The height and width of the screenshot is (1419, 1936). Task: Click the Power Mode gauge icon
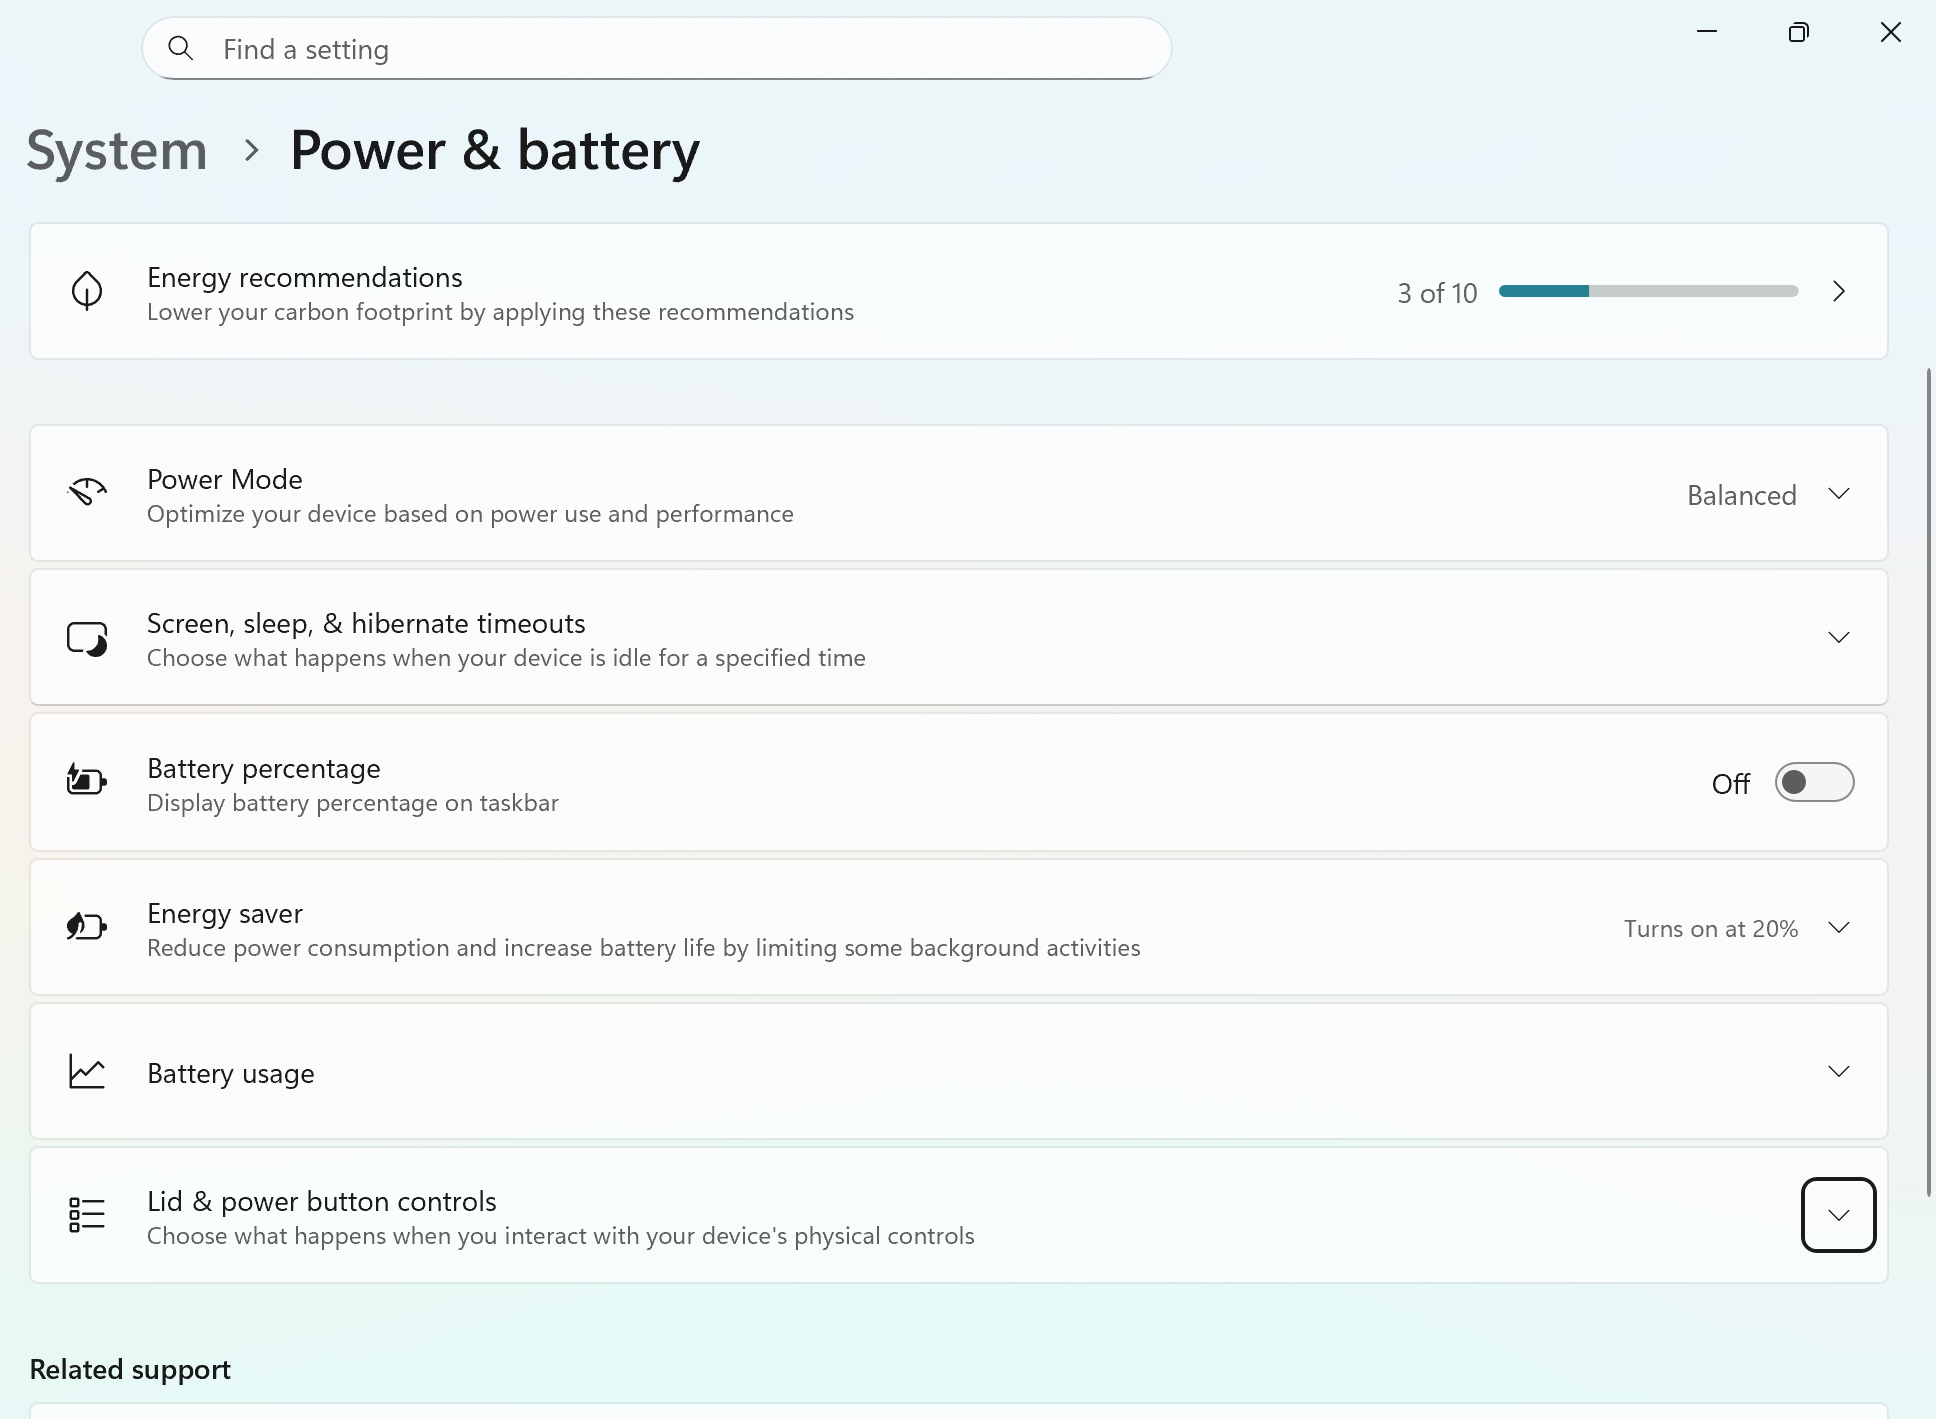pos(87,492)
